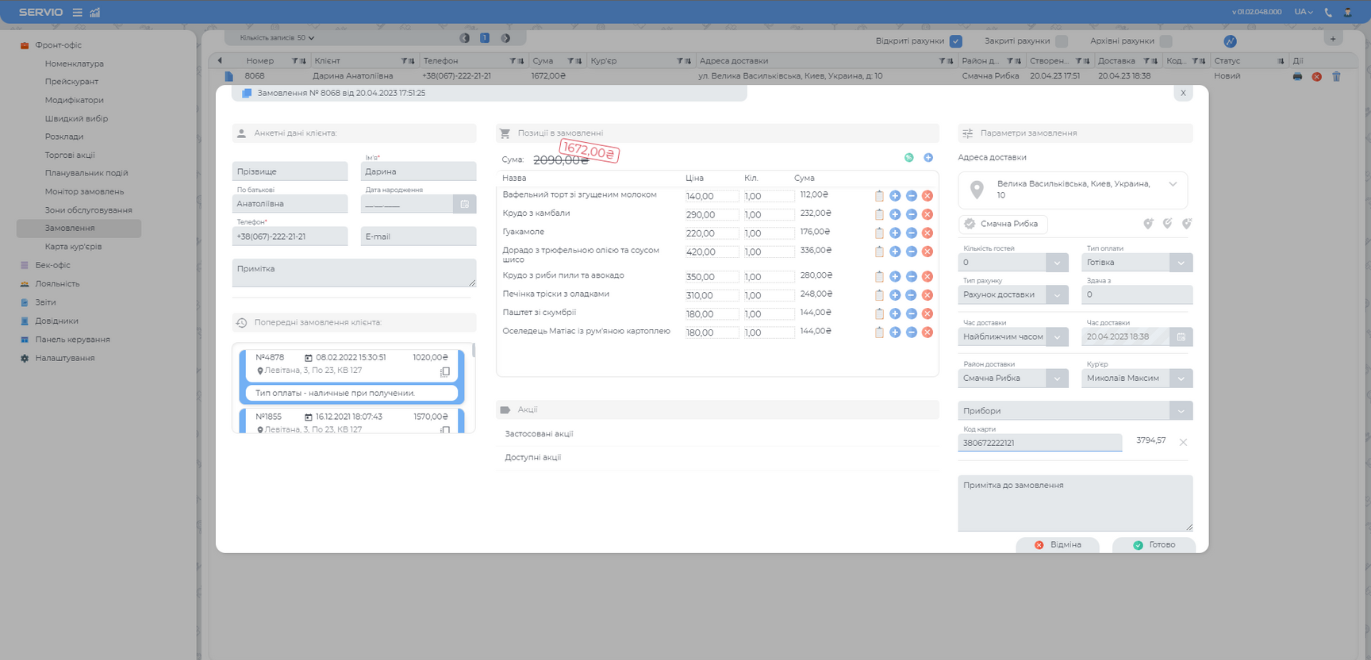Viewport: 1371px width, 660px height.
Task: Increase the quantity of Крудо з риби пили
Action: tap(895, 277)
